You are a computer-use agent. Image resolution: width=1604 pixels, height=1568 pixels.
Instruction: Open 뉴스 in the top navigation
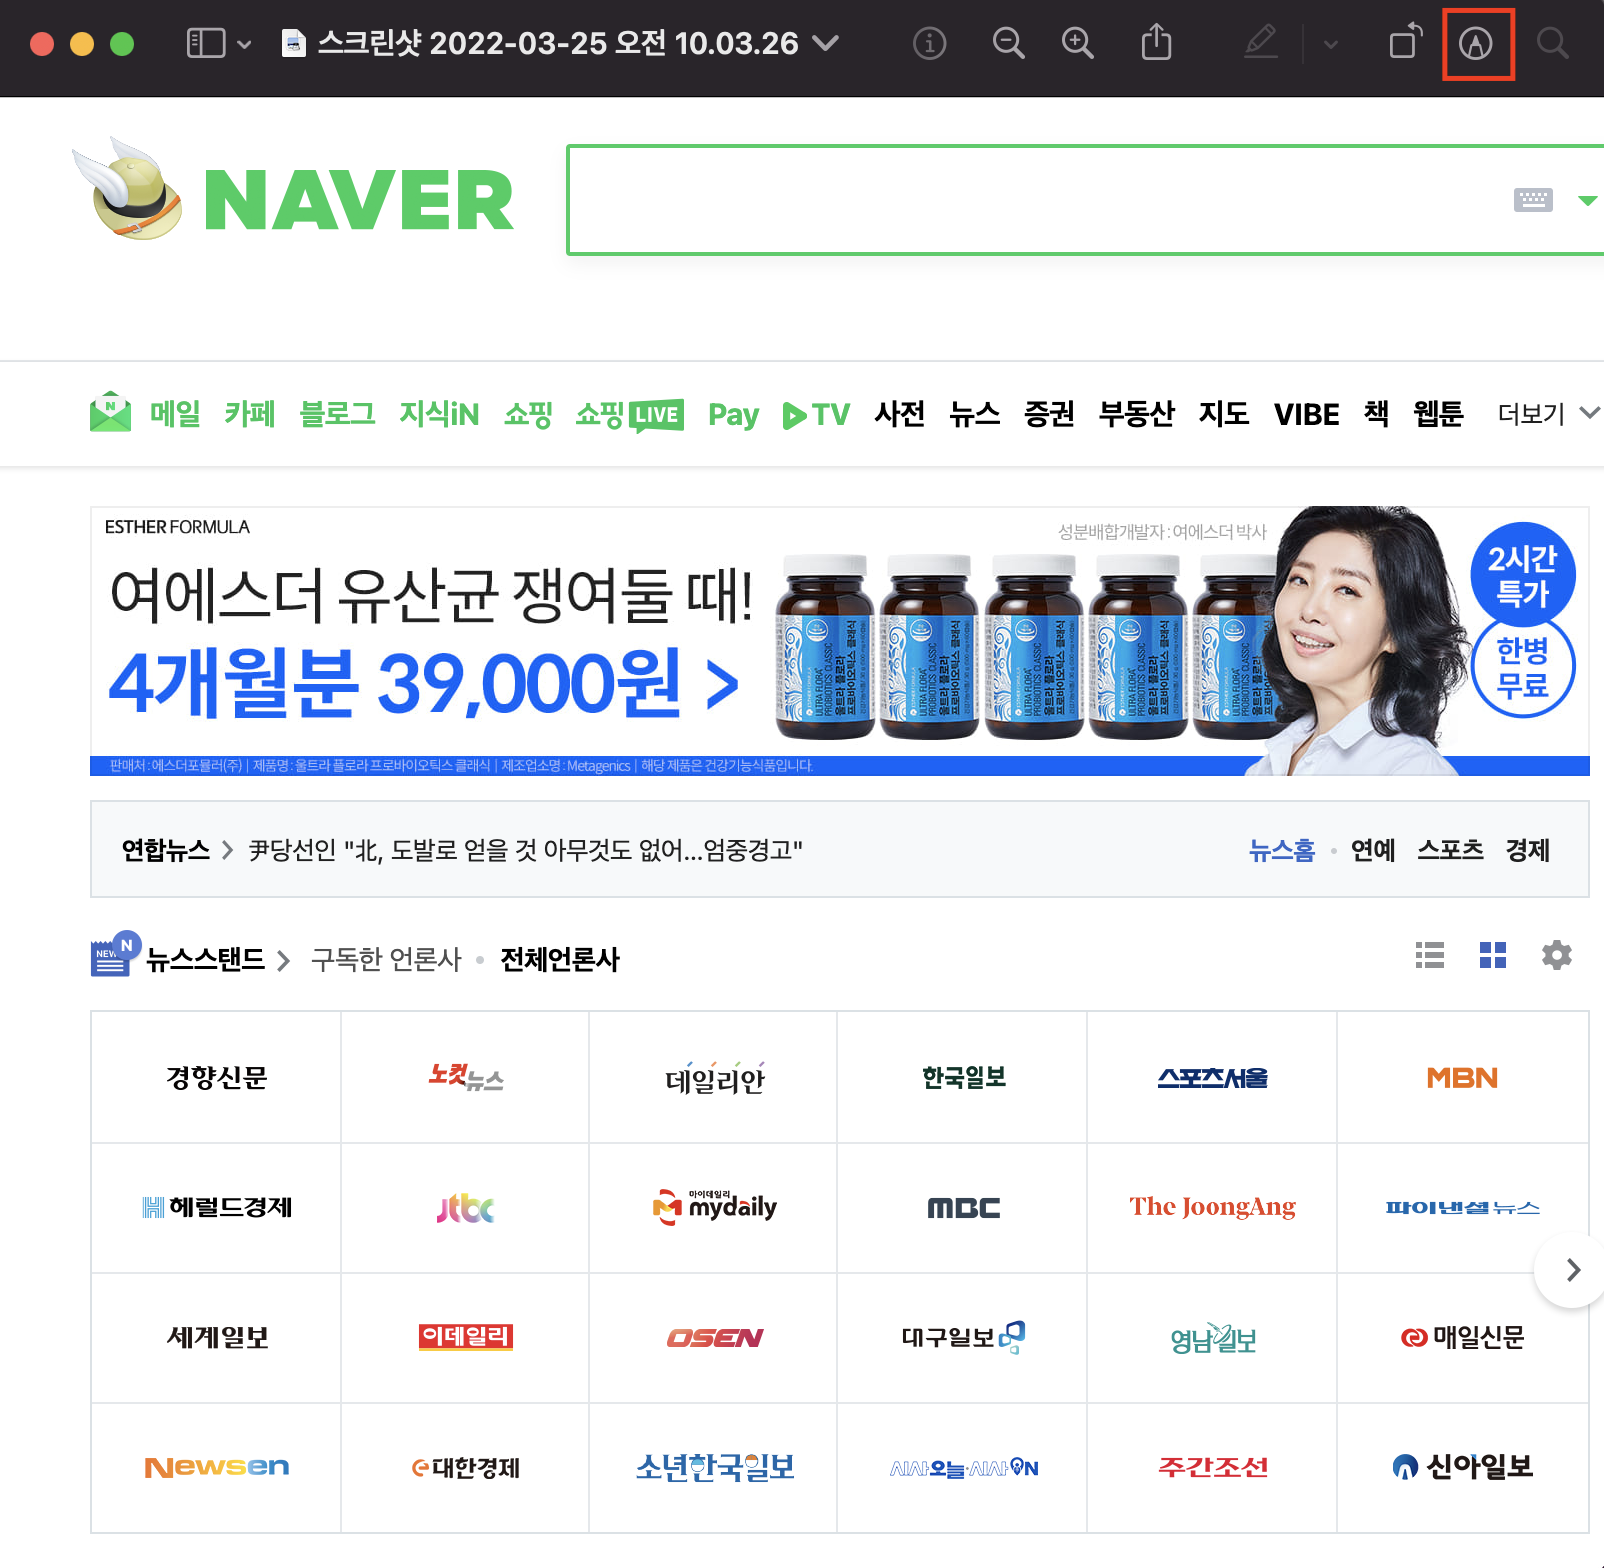[x=974, y=413]
